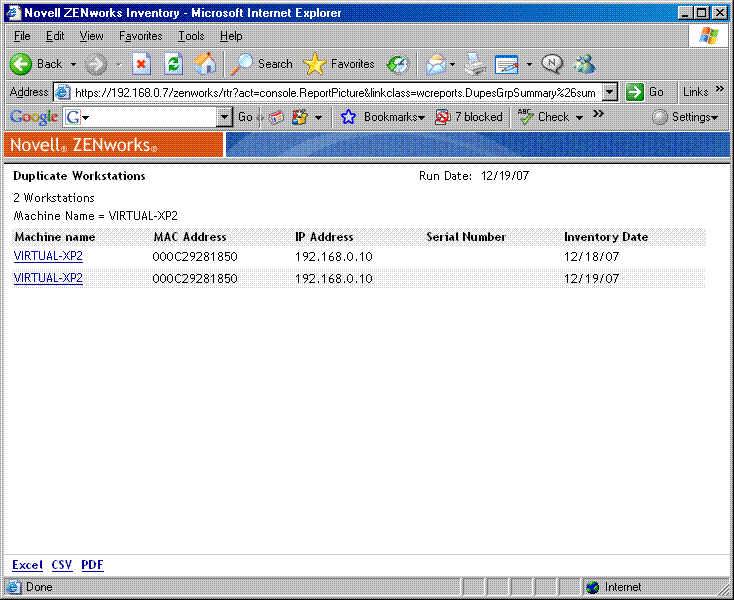Expand the Edit button dropdown arrow

pyautogui.click(x=529, y=65)
